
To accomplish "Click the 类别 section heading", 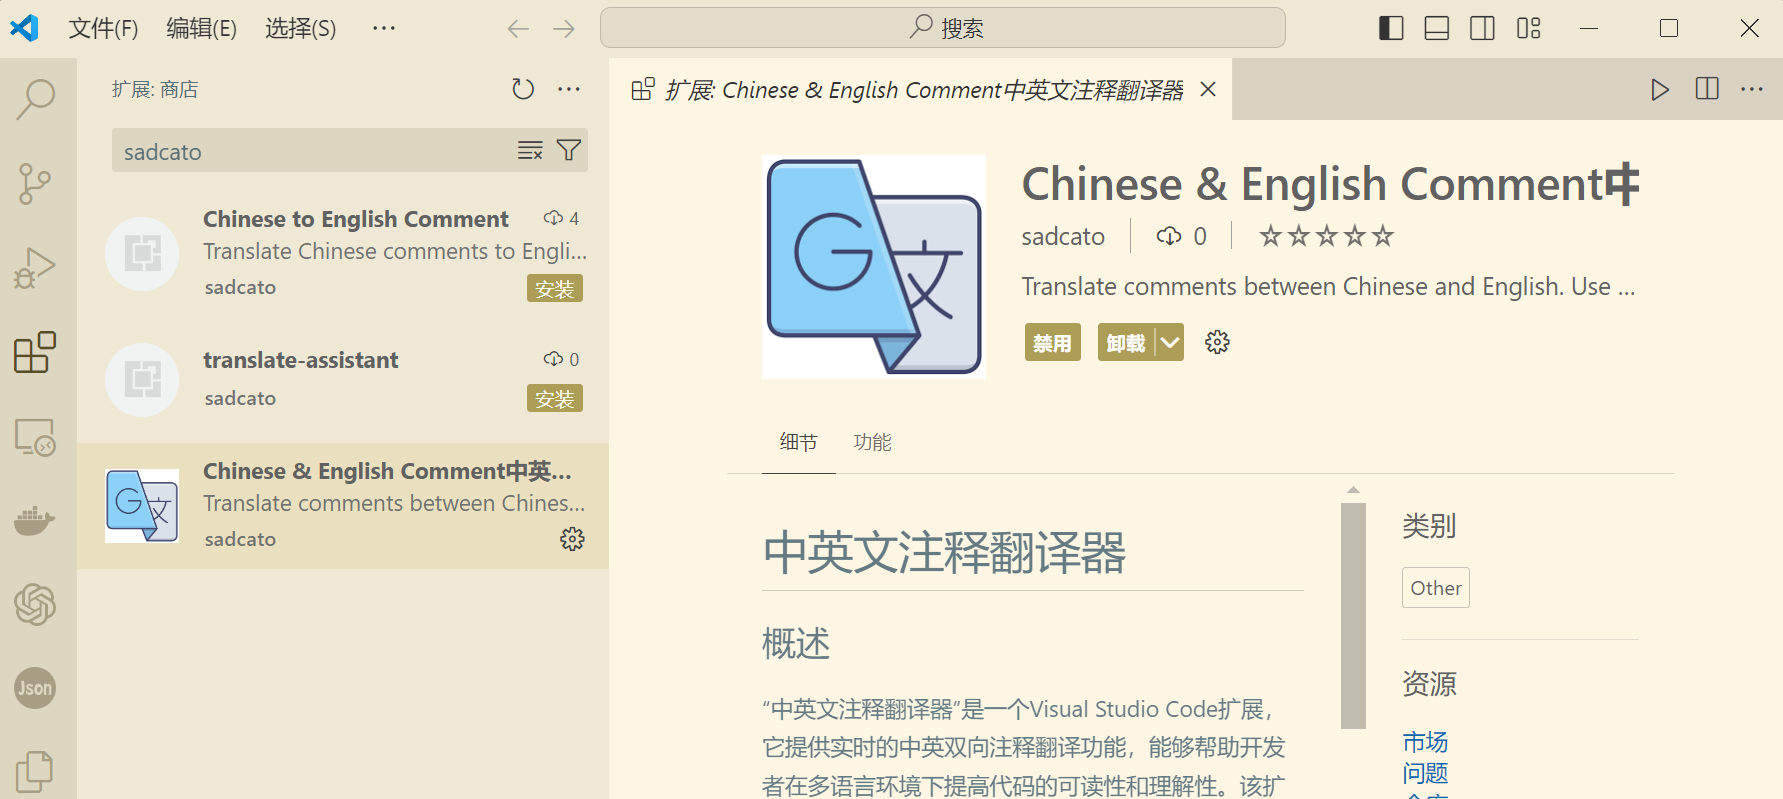I will tap(1429, 526).
